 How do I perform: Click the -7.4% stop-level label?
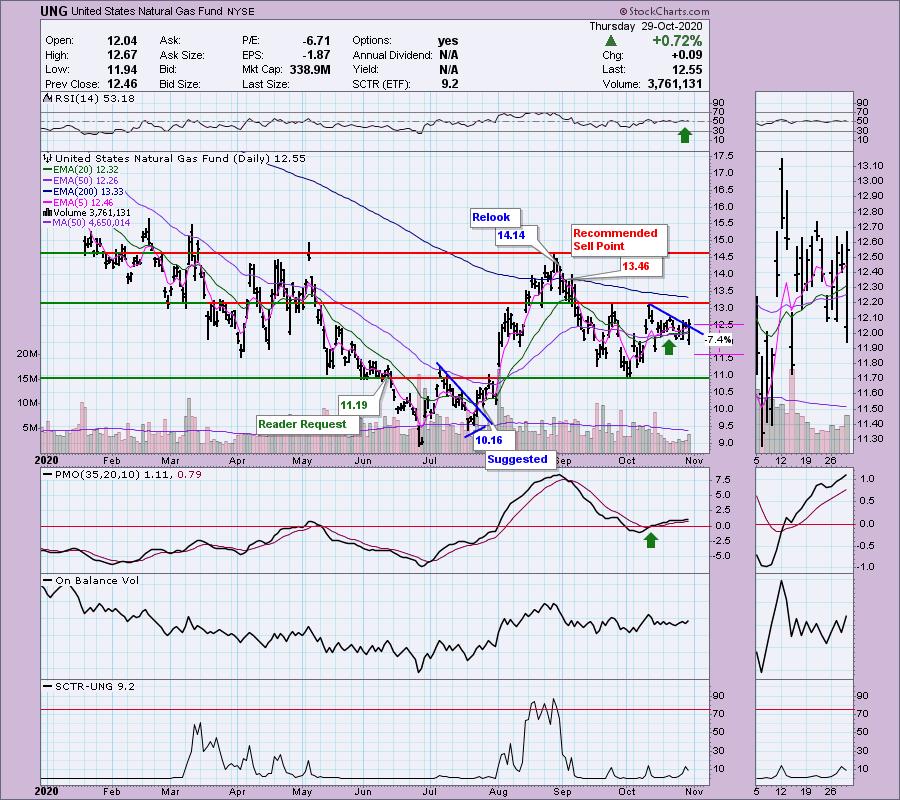click(717, 340)
